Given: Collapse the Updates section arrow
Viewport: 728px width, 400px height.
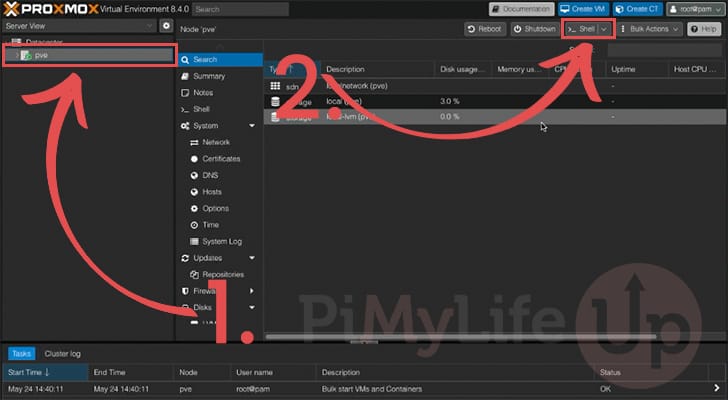Looking at the screenshot, I should 252,258.
